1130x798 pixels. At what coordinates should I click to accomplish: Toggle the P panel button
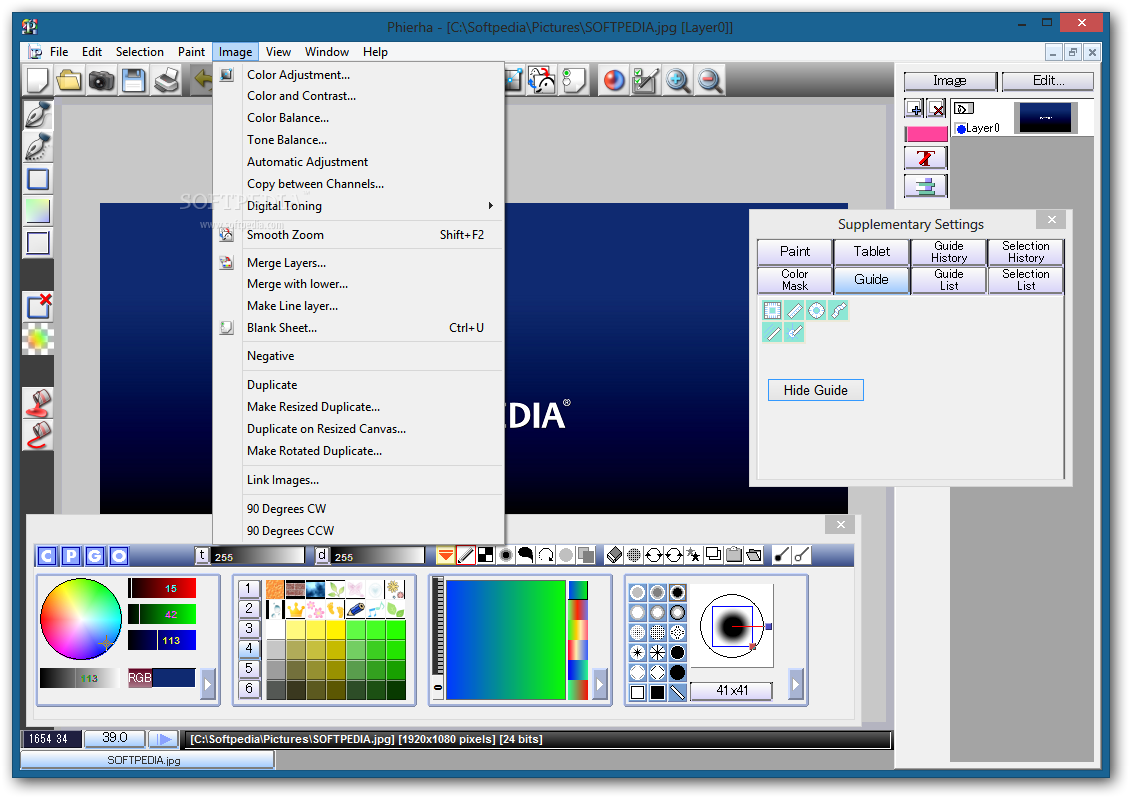pos(71,555)
